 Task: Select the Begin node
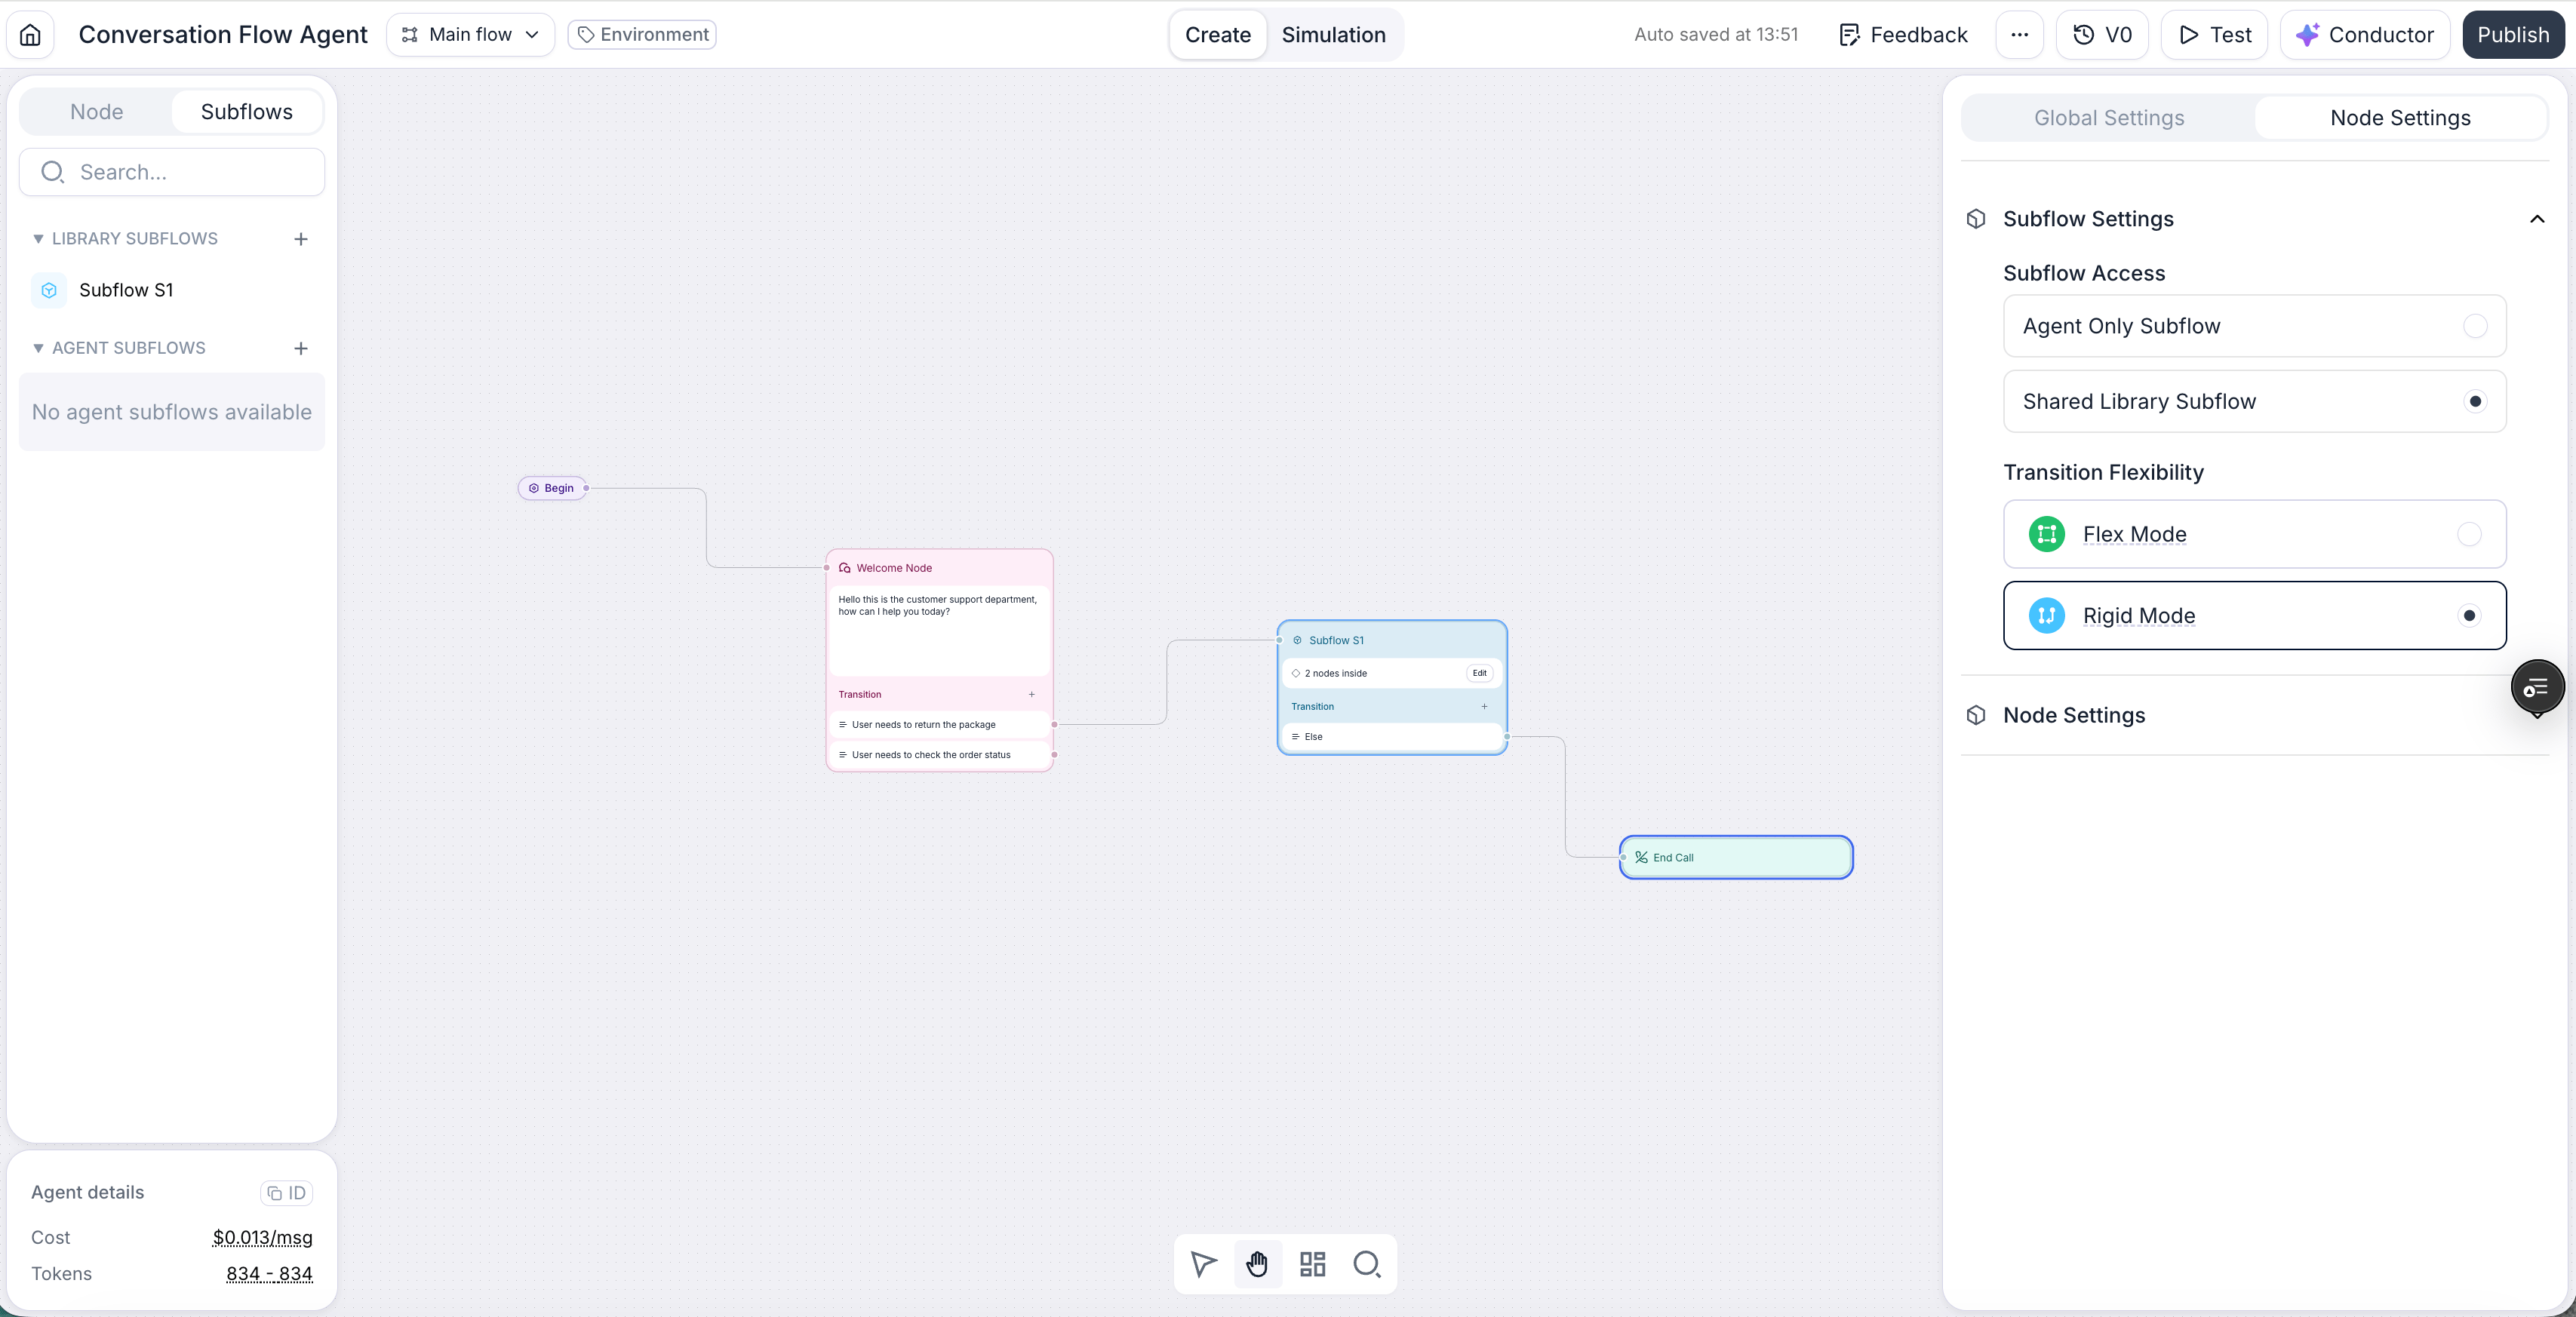coord(552,488)
